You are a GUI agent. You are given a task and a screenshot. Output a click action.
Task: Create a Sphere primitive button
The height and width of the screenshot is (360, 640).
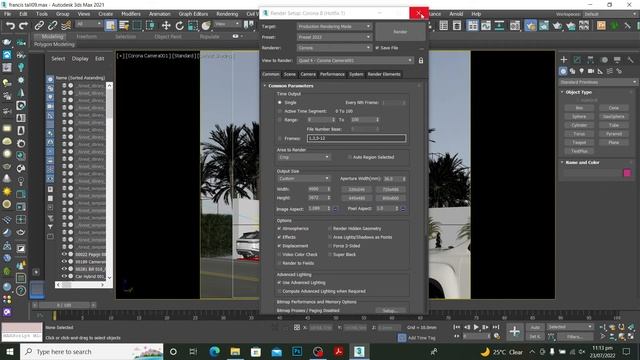tap(579, 117)
